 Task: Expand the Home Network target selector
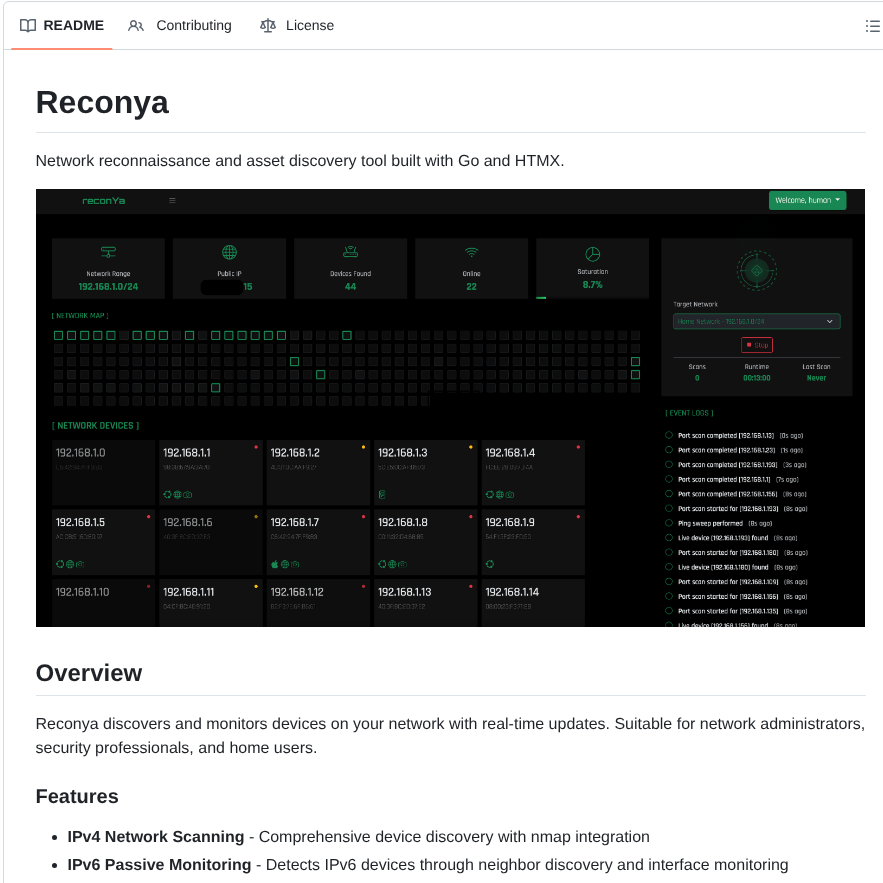[x=757, y=321]
